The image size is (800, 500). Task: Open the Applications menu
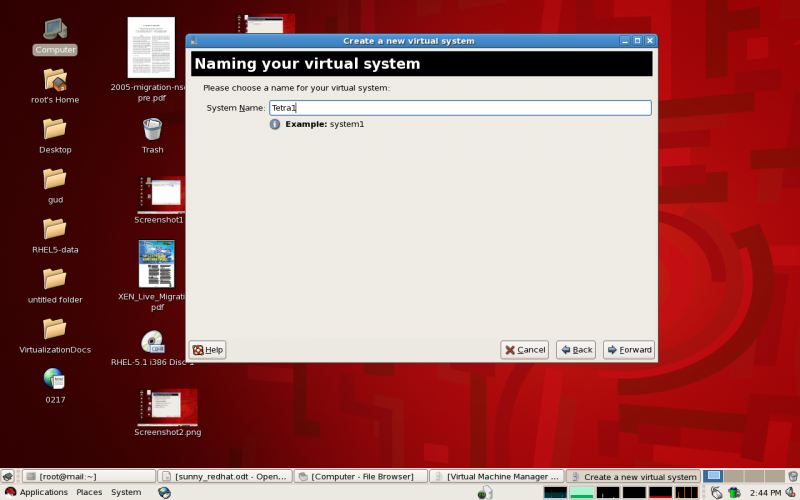[x=43, y=492]
